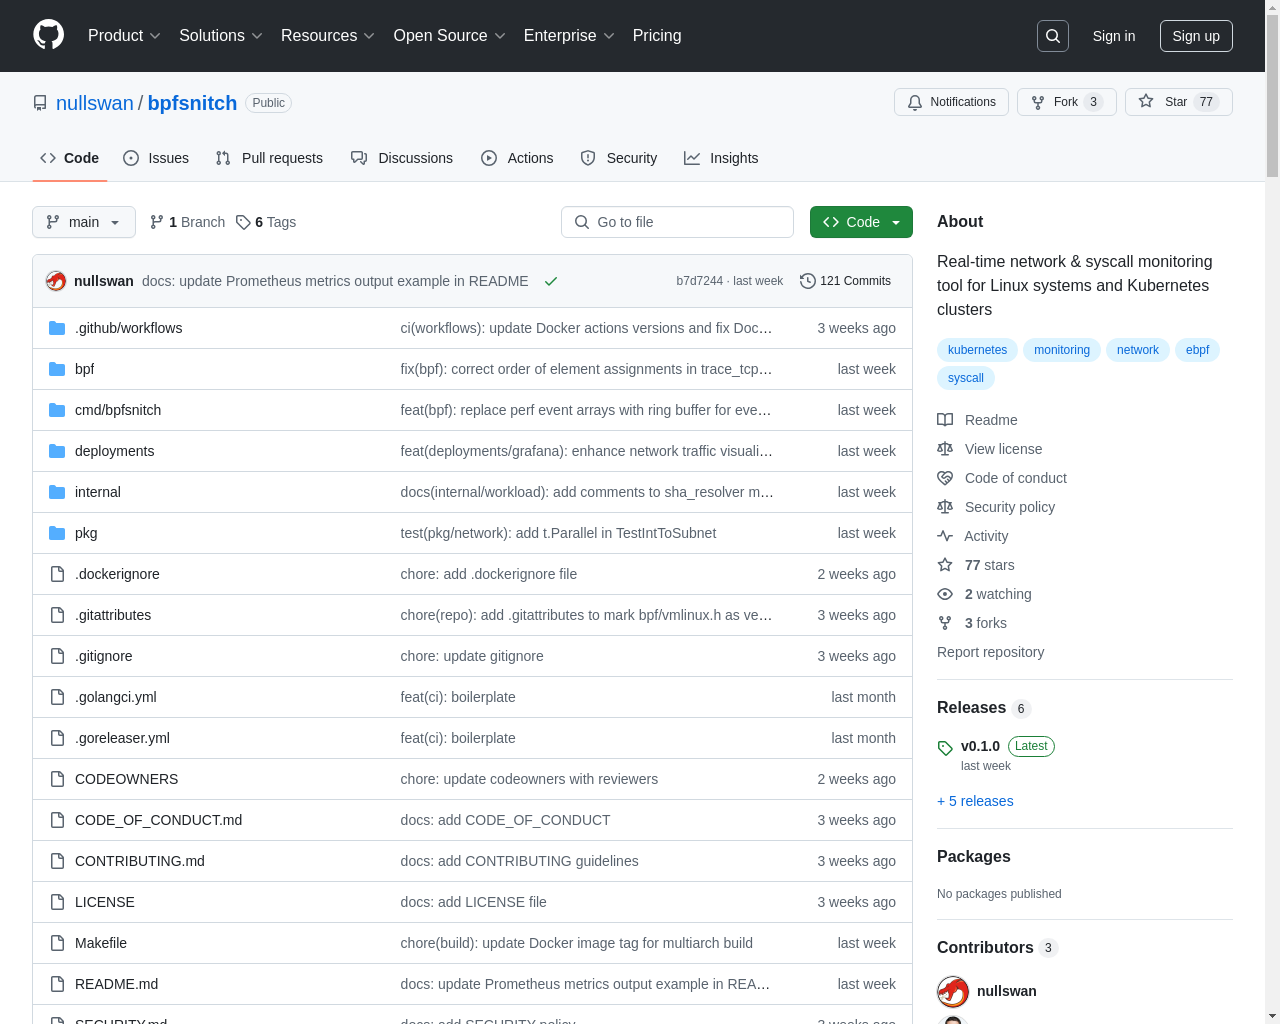Click the Sign in link
Screen dimensions: 1280x1024
[1114, 36]
